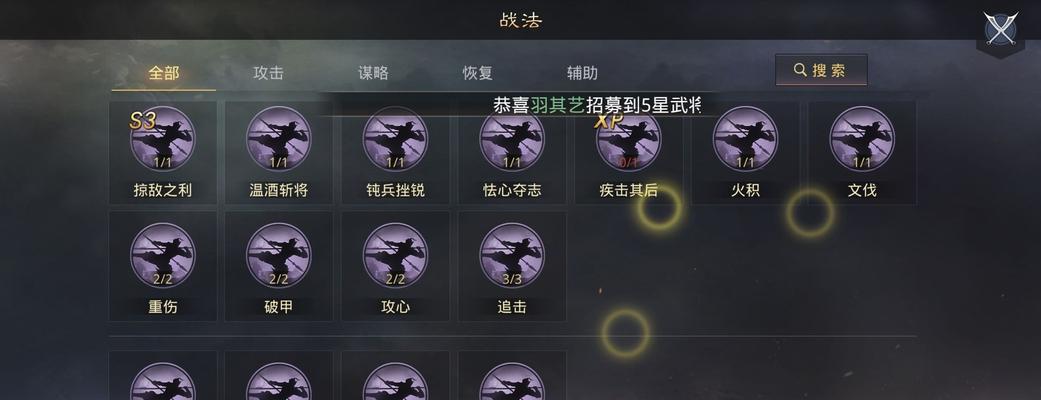Pick the 文伐 tactic icon
Viewport: 1041px width, 400px height.
pyautogui.click(x=862, y=139)
